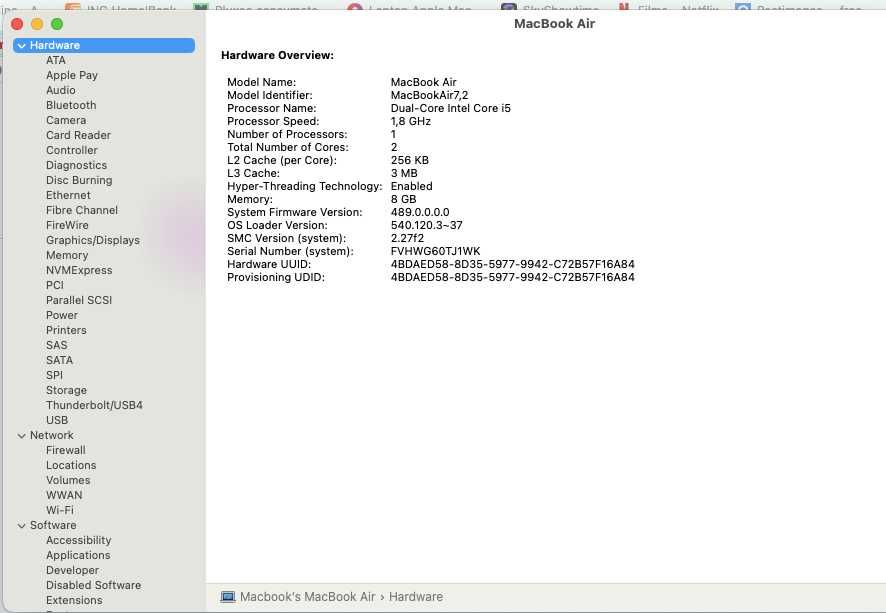Image resolution: width=886 pixels, height=613 pixels.
Task: Select the Hardware category heading
Action: coord(104,45)
